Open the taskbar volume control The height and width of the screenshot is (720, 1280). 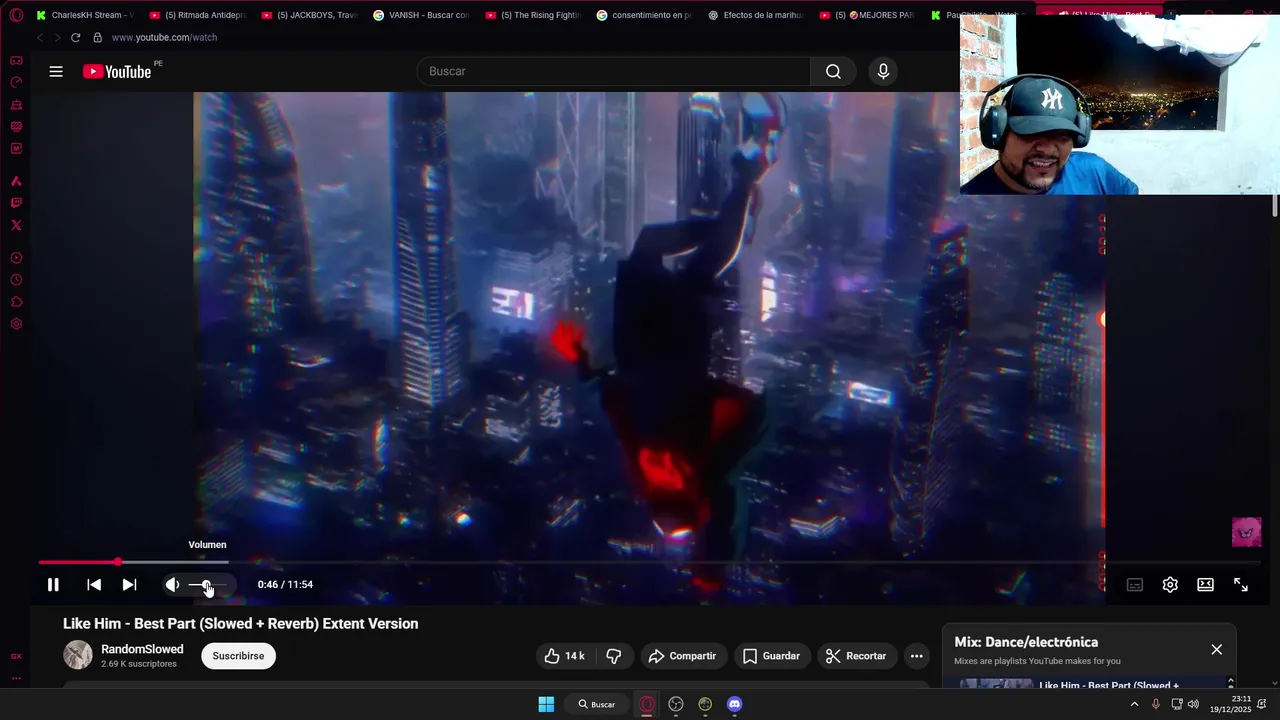coord(1193,704)
